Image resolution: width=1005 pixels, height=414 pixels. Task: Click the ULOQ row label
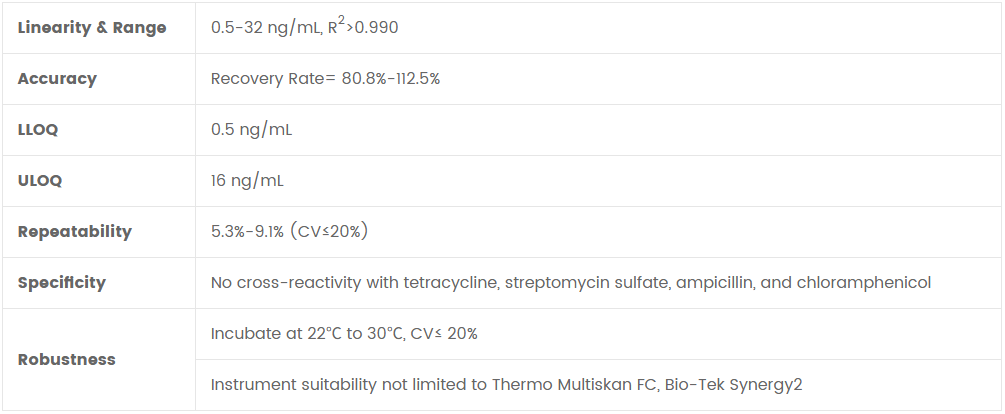40,181
